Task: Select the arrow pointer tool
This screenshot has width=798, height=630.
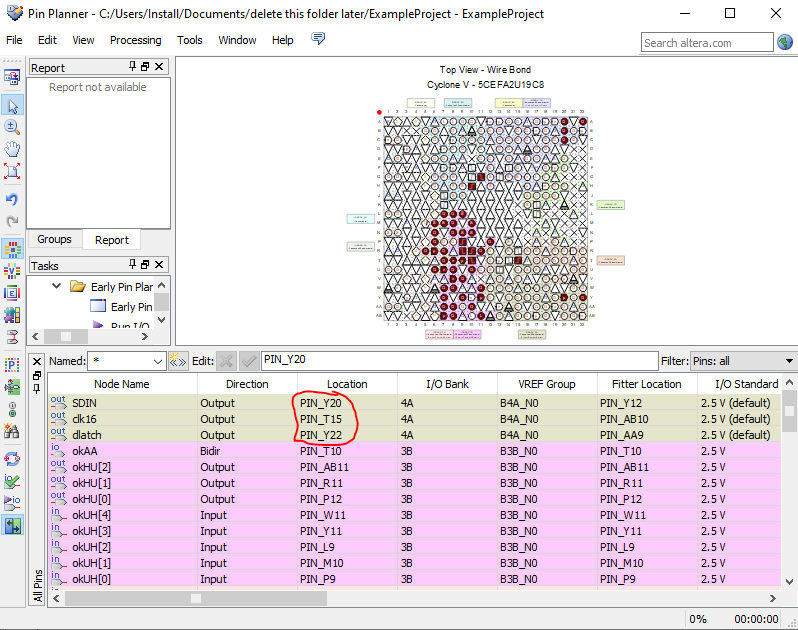Action: tap(13, 105)
